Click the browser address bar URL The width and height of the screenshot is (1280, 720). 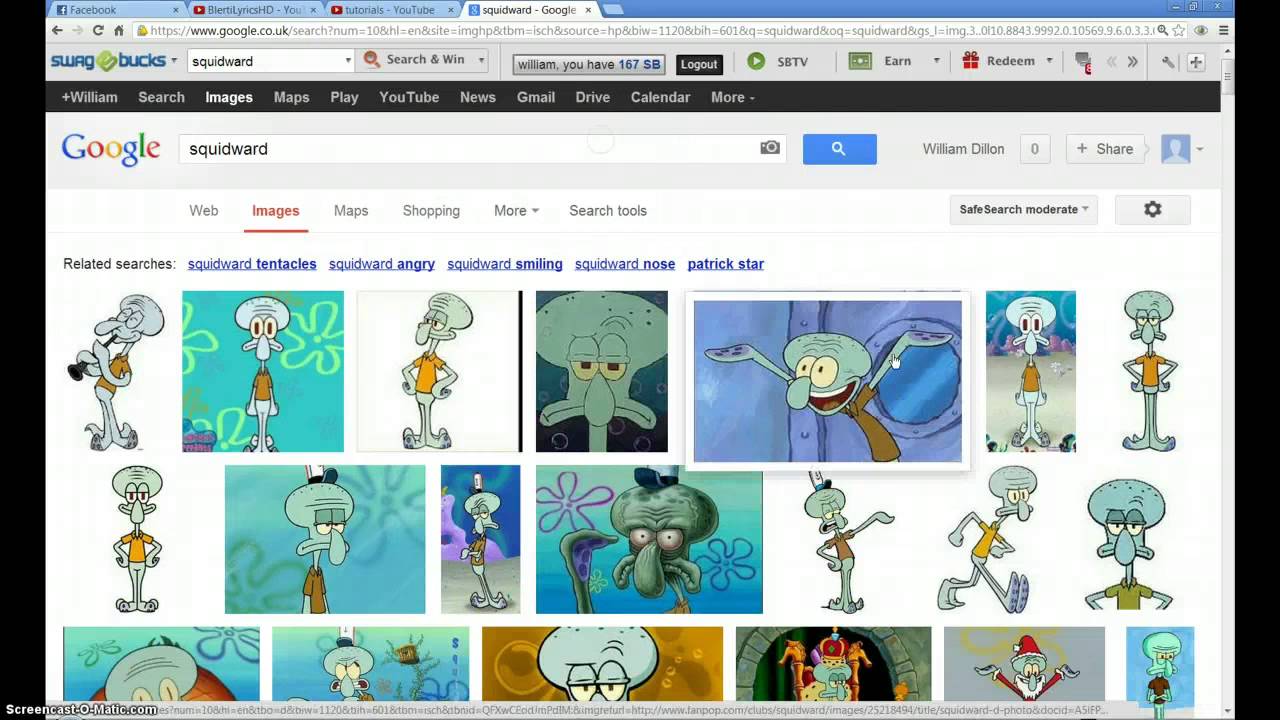[650, 31]
